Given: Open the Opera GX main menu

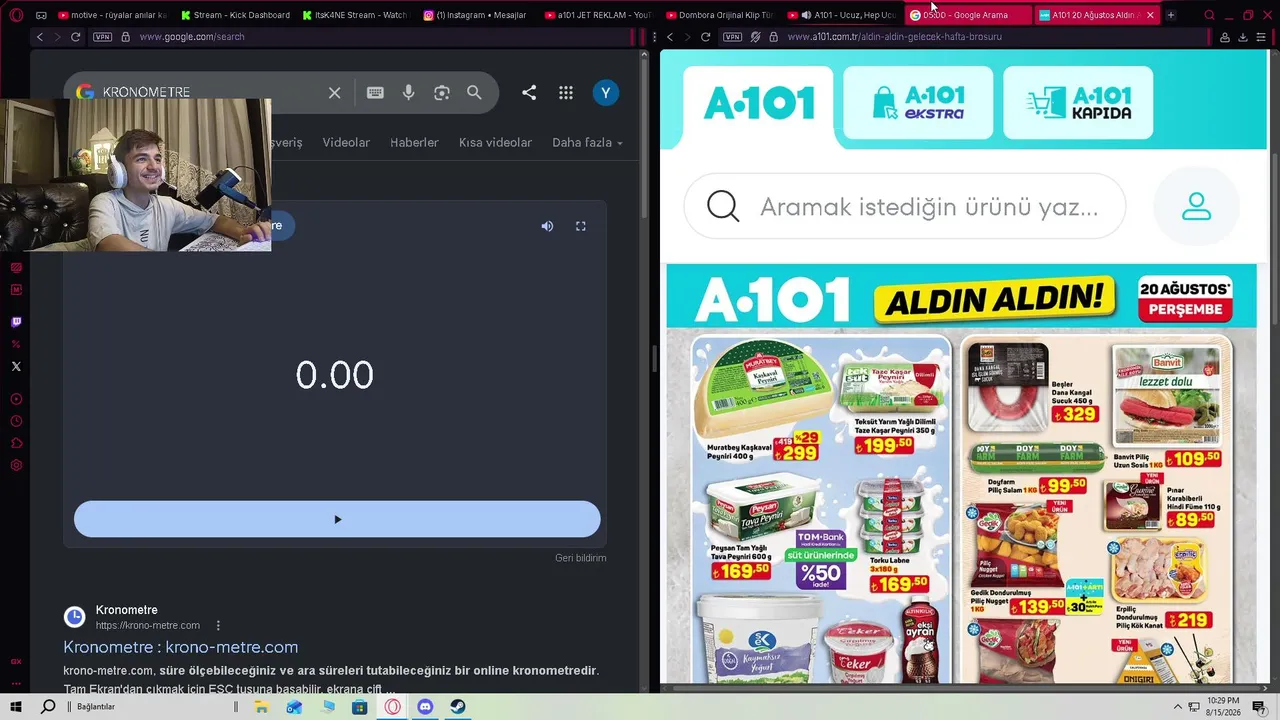Looking at the screenshot, I should 16,15.
